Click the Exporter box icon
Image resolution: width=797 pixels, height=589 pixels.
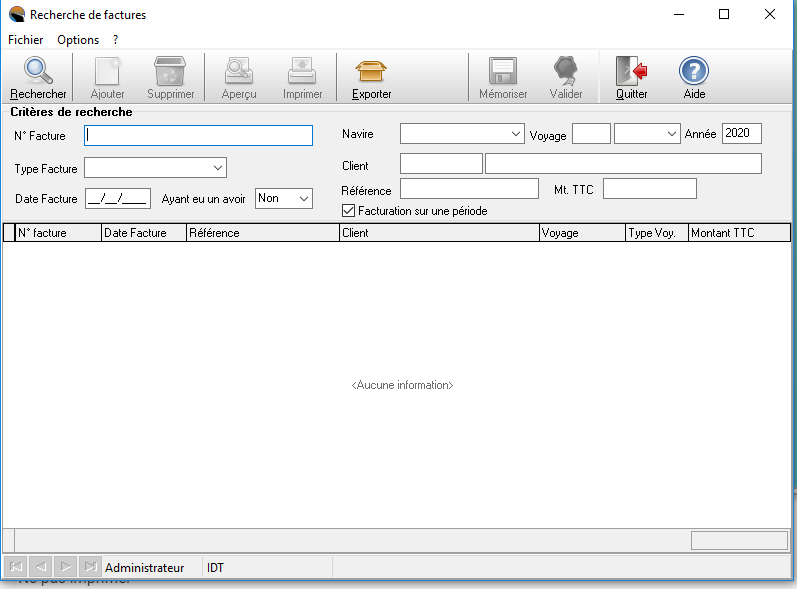tap(371, 72)
